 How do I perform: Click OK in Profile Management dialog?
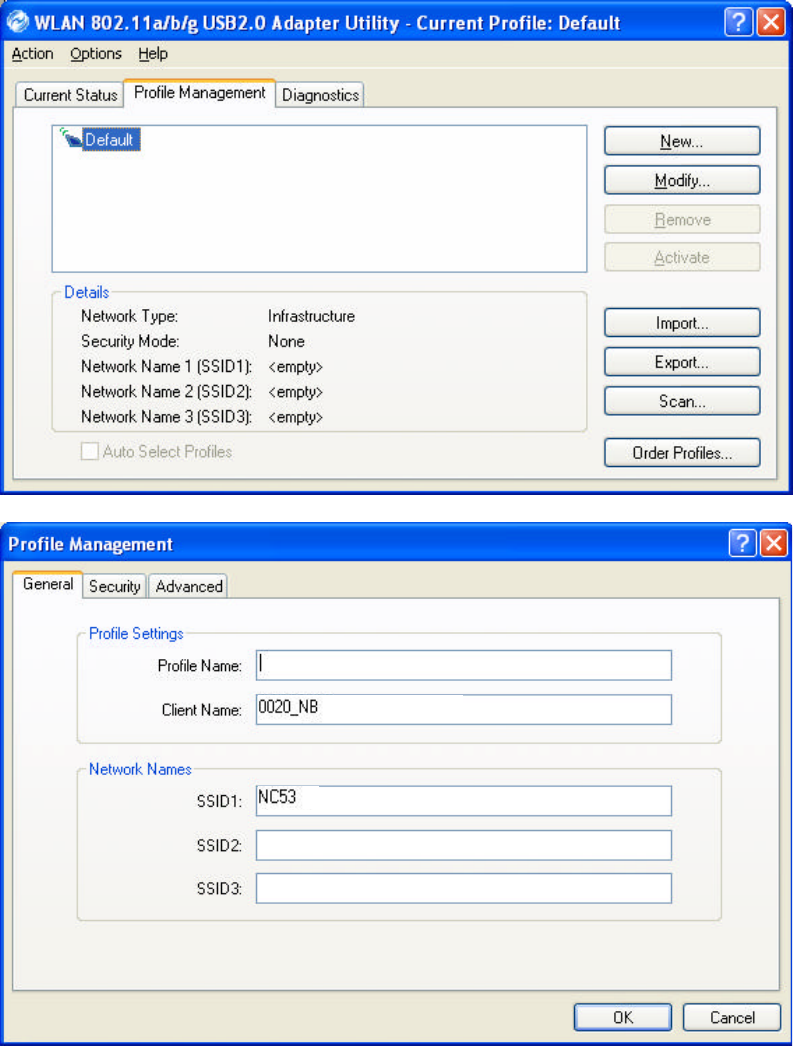click(x=623, y=1017)
